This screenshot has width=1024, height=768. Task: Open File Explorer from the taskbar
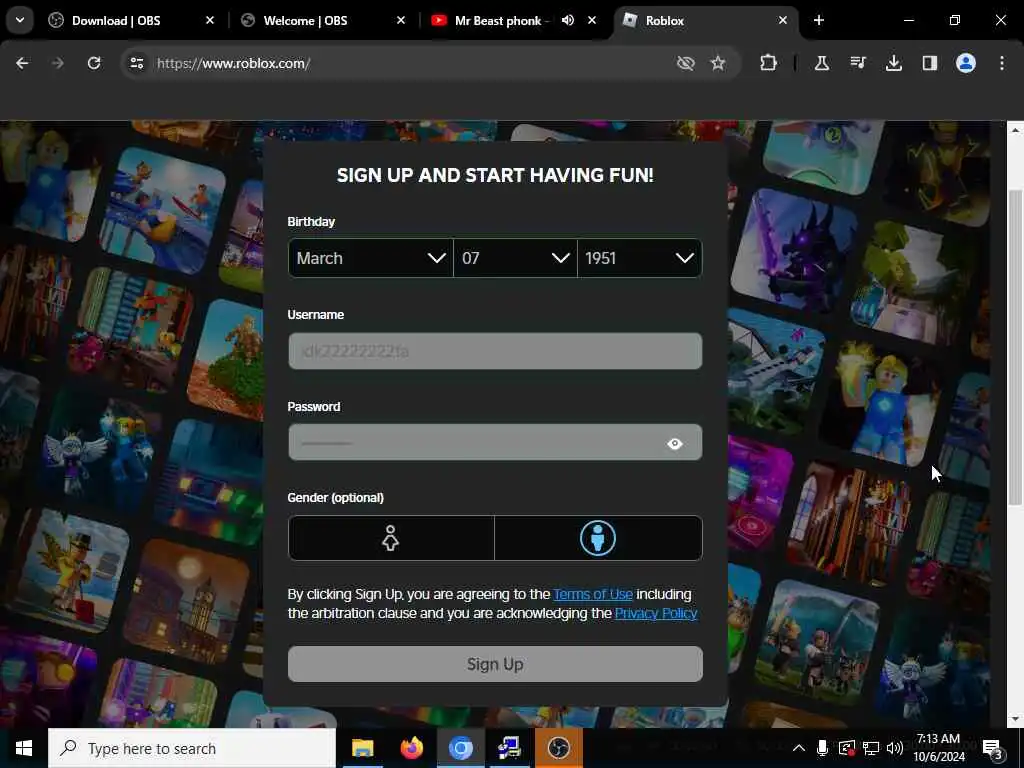[x=362, y=748]
